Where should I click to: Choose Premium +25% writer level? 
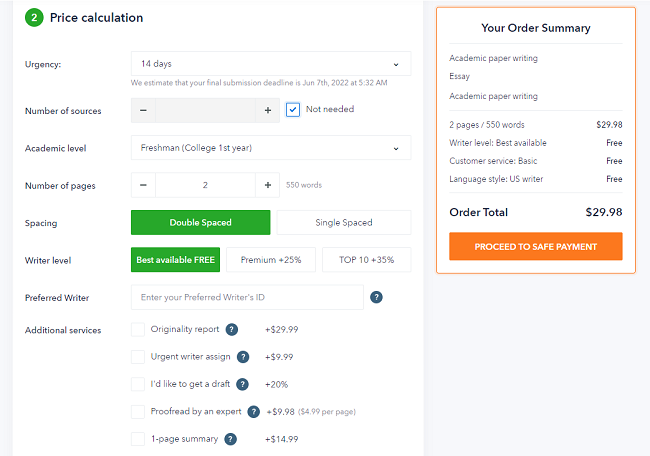coord(271,260)
